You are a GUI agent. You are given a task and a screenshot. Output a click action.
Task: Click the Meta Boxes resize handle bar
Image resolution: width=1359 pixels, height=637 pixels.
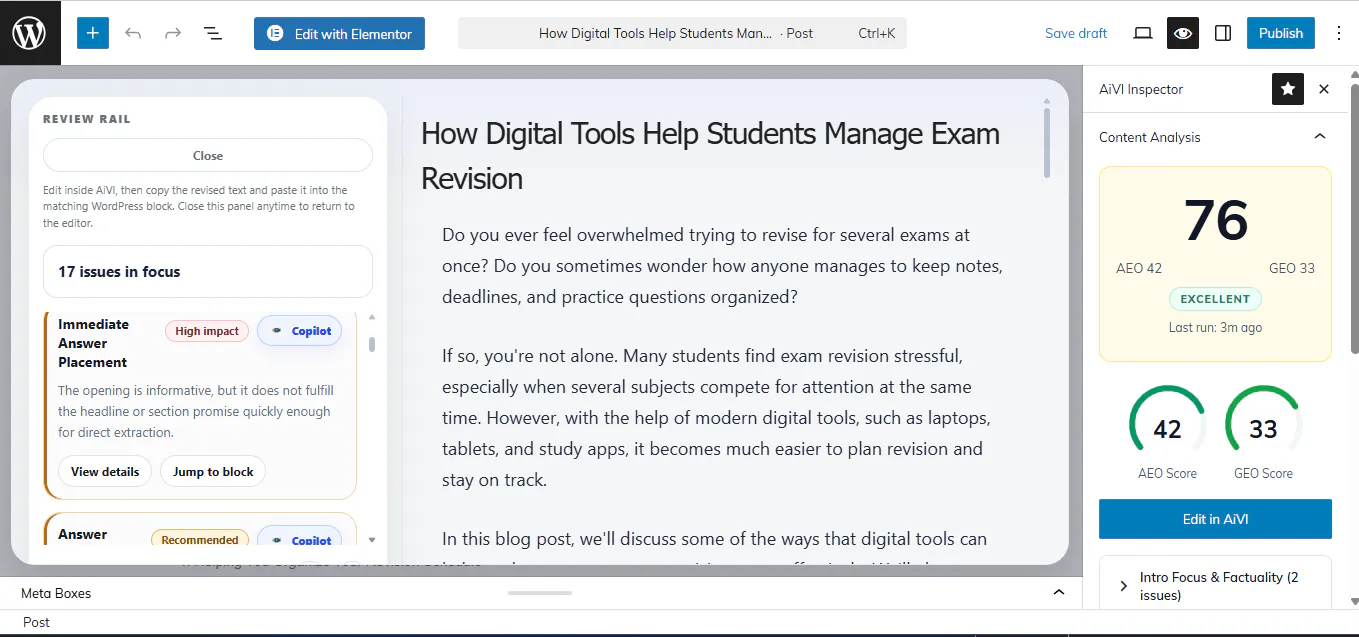[540, 593]
